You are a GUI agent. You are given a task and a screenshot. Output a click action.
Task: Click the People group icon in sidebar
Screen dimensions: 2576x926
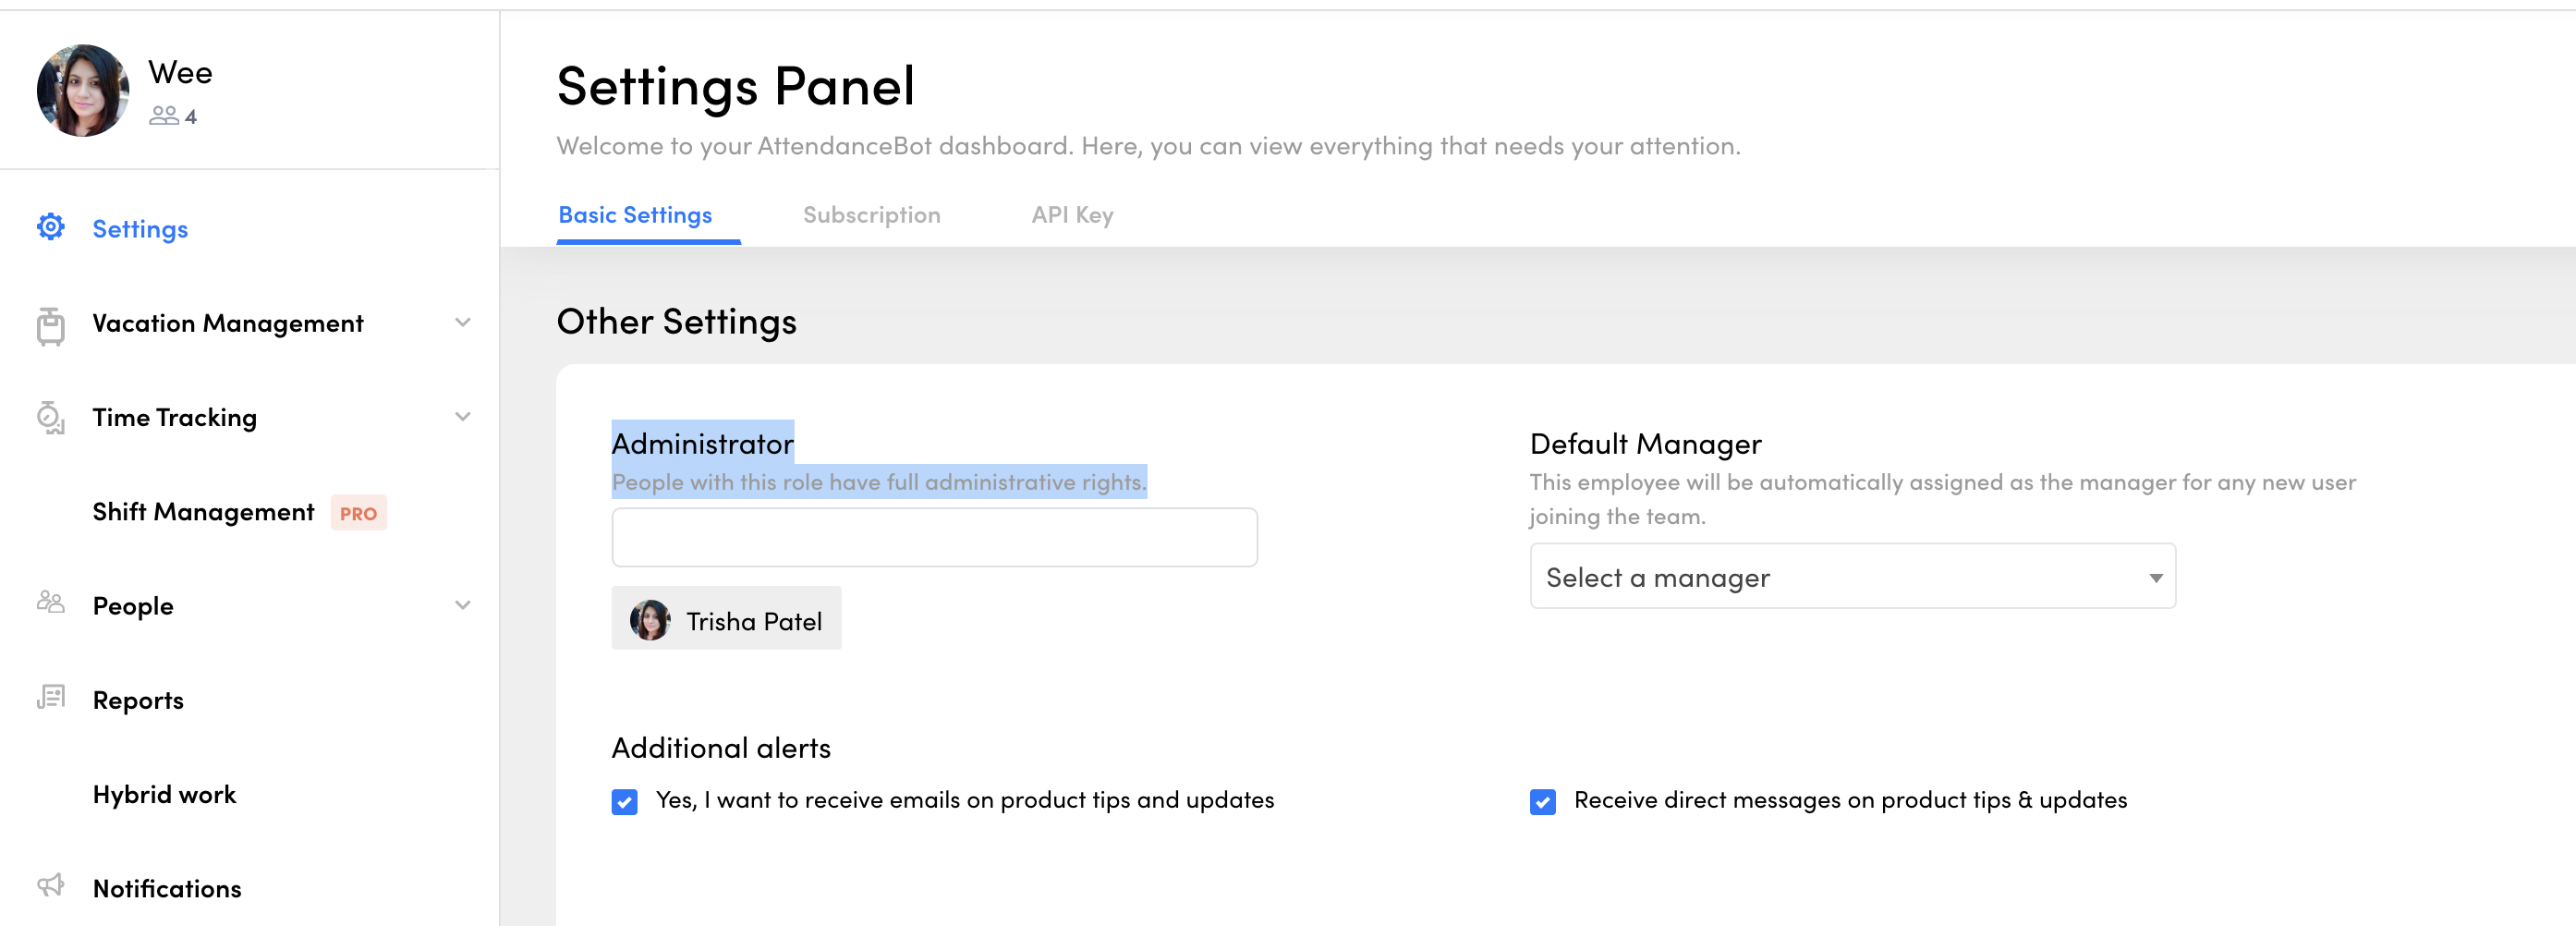pos(51,603)
